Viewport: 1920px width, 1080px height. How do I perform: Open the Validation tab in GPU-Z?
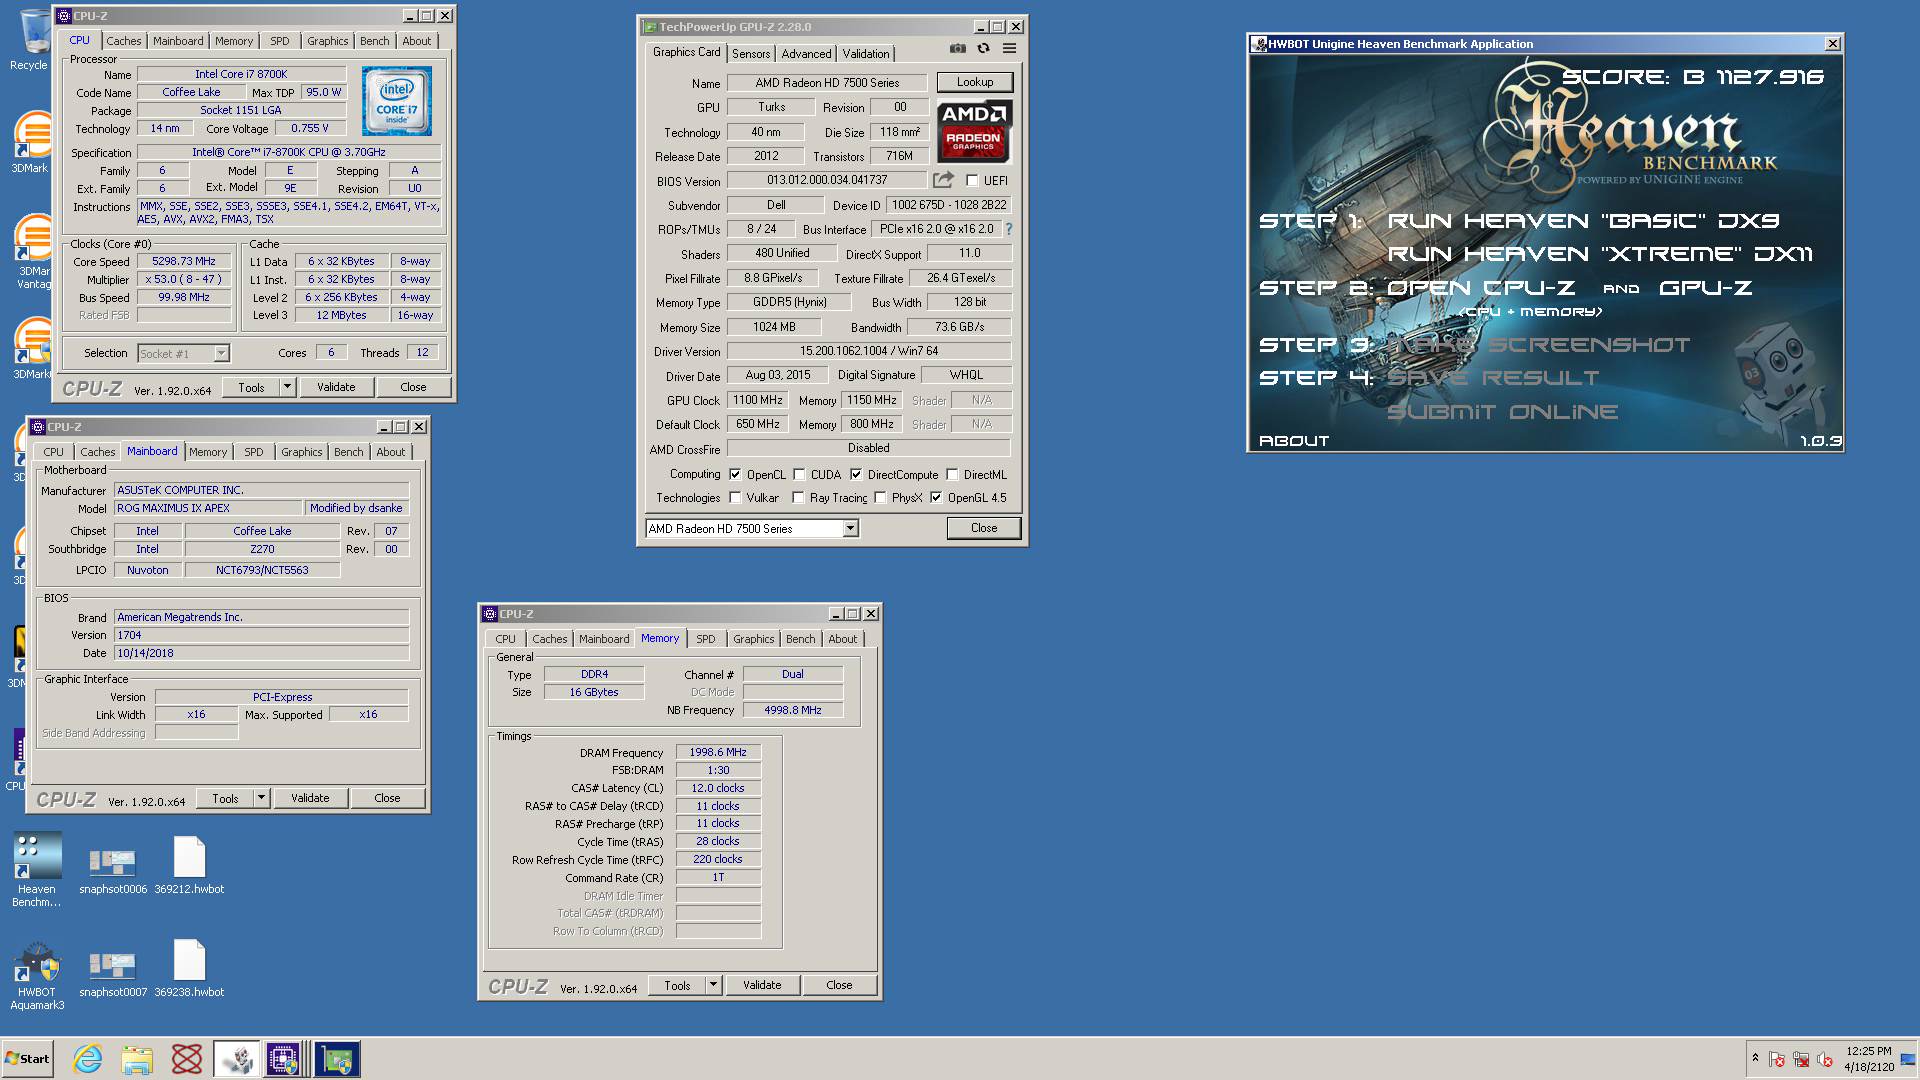point(865,54)
